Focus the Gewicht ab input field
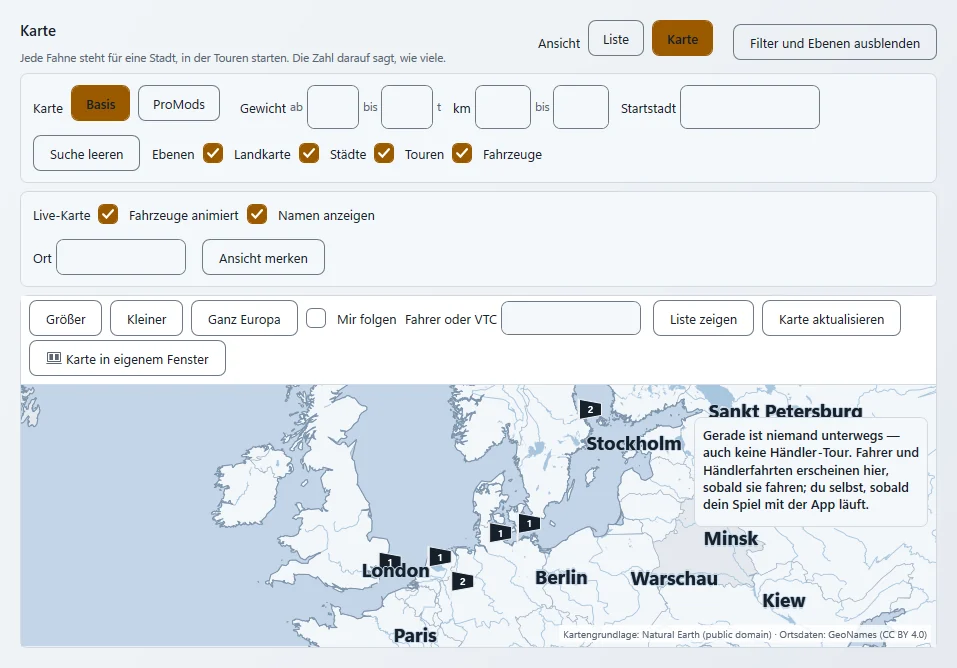Screen dimensions: 957x668 tap(333, 107)
